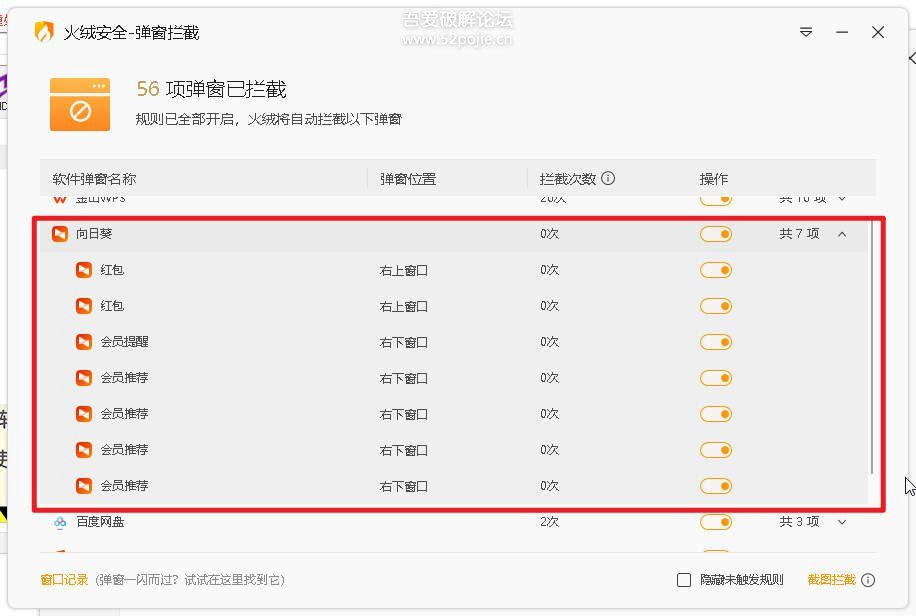Click the 向日葵 app icon in group row
Image resolution: width=916 pixels, height=616 pixels.
point(60,234)
